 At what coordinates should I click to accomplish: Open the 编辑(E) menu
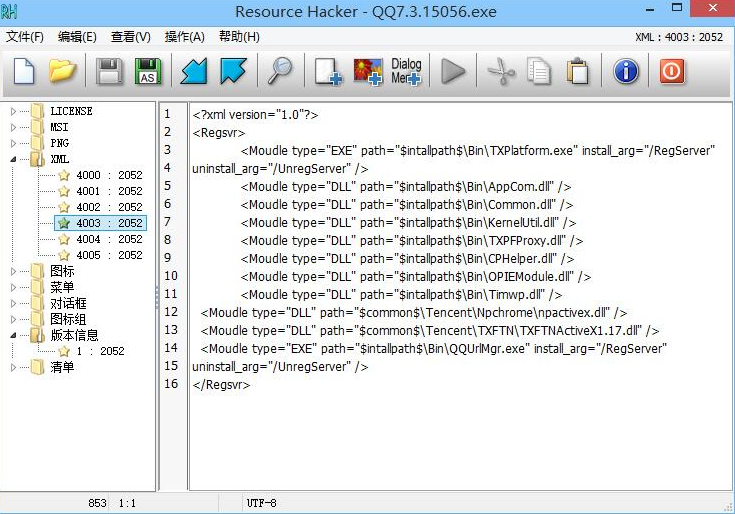(77, 37)
